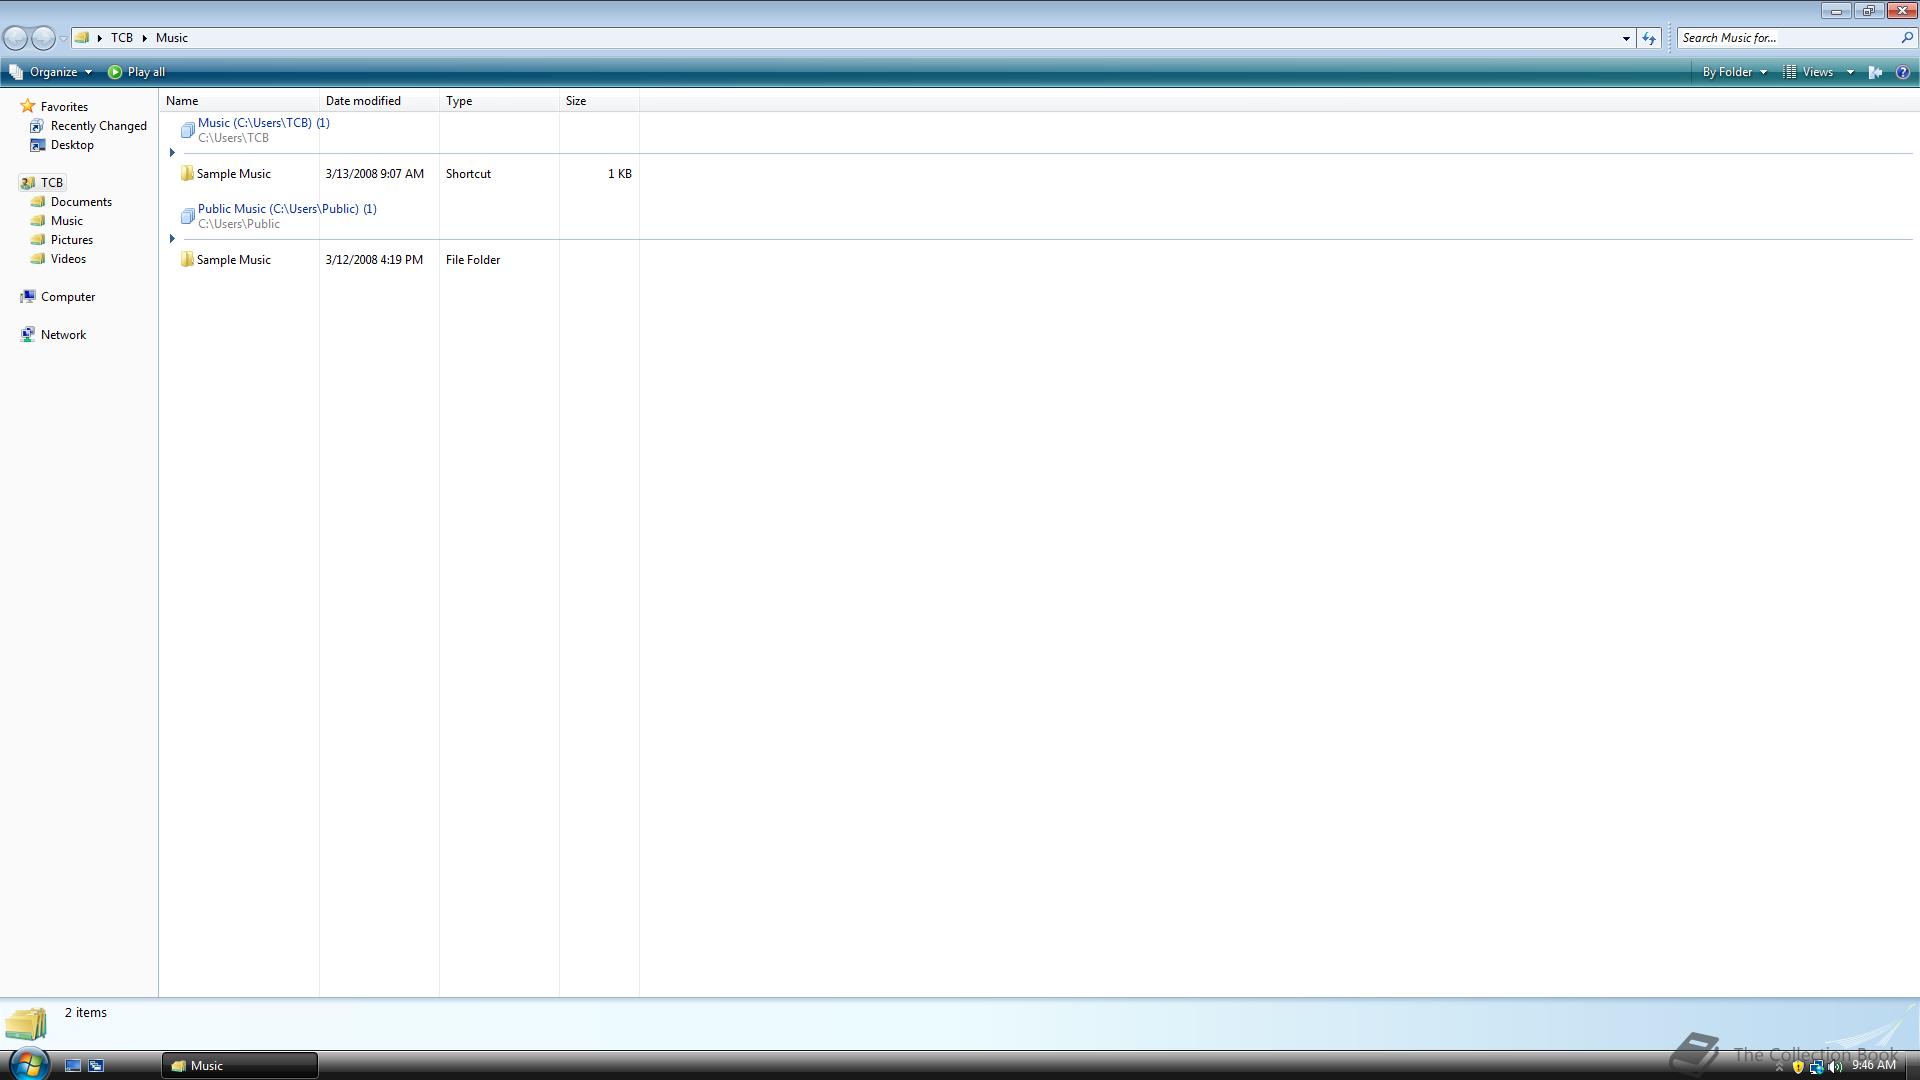Click the Help question mark icon
Viewport: 1920px width, 1080px height.
click(1903, 72)
